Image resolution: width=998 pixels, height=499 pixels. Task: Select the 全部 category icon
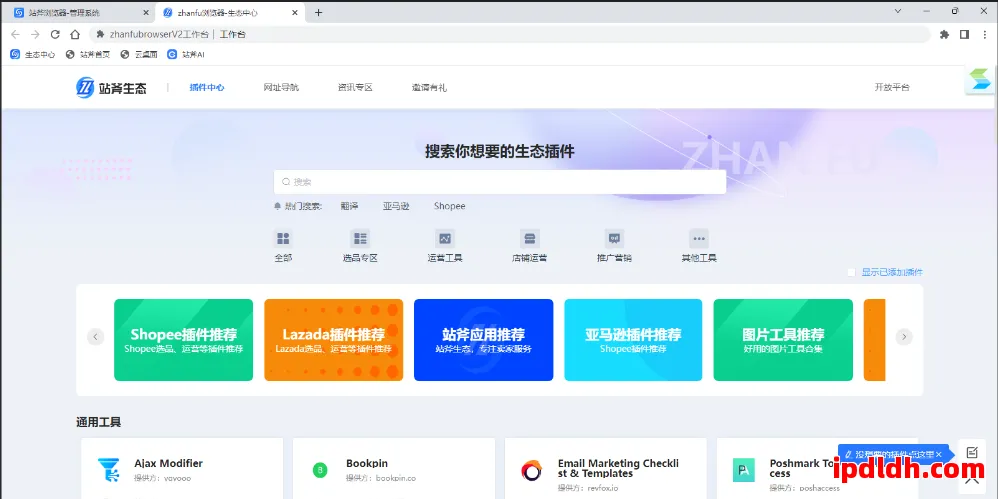click(283, 239)
